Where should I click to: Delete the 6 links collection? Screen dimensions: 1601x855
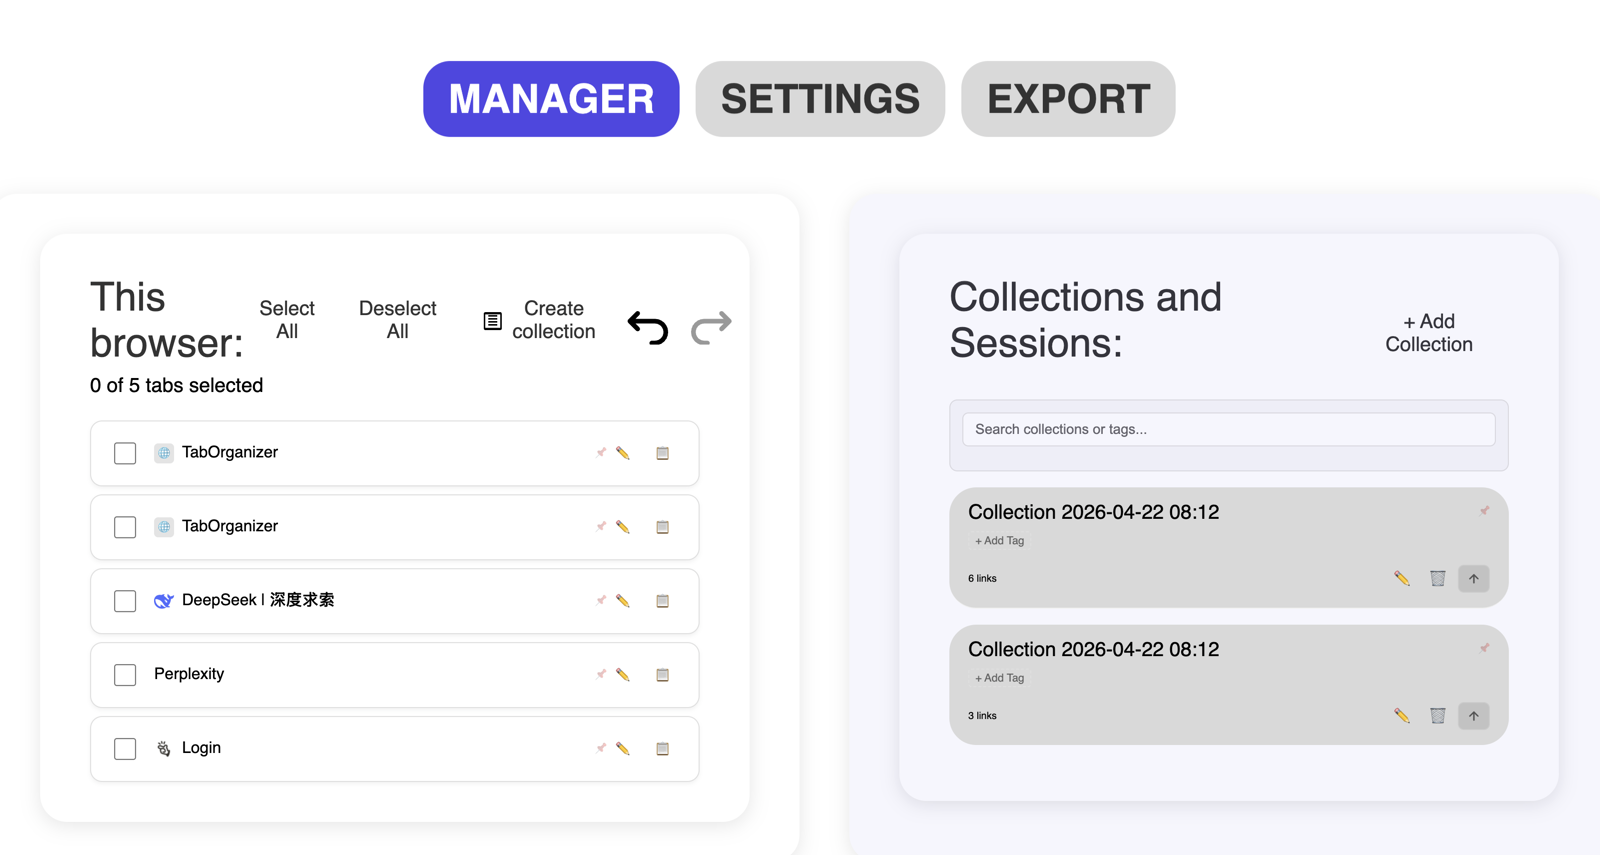pos(1438,579)
